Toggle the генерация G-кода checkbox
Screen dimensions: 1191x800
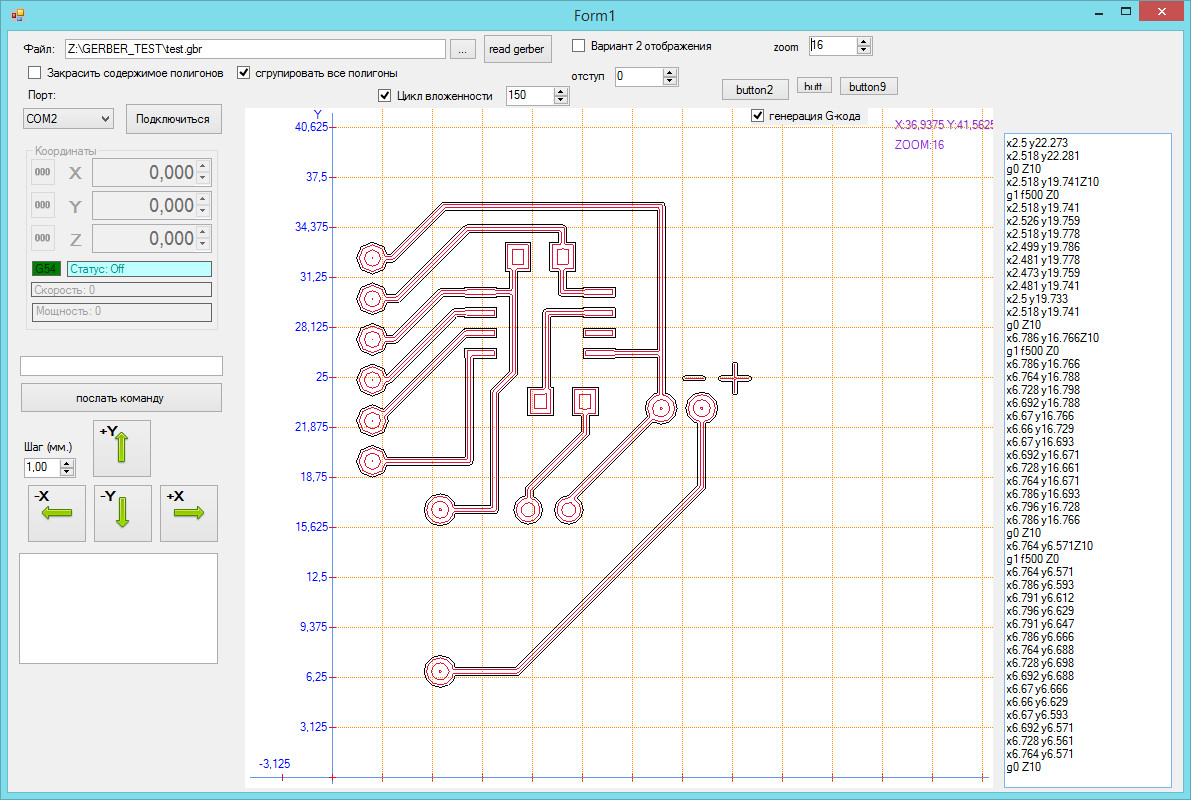(x=757, y=116)
